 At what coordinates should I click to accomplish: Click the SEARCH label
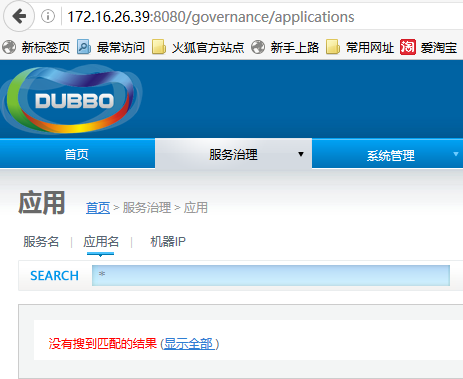click(54, 276)
